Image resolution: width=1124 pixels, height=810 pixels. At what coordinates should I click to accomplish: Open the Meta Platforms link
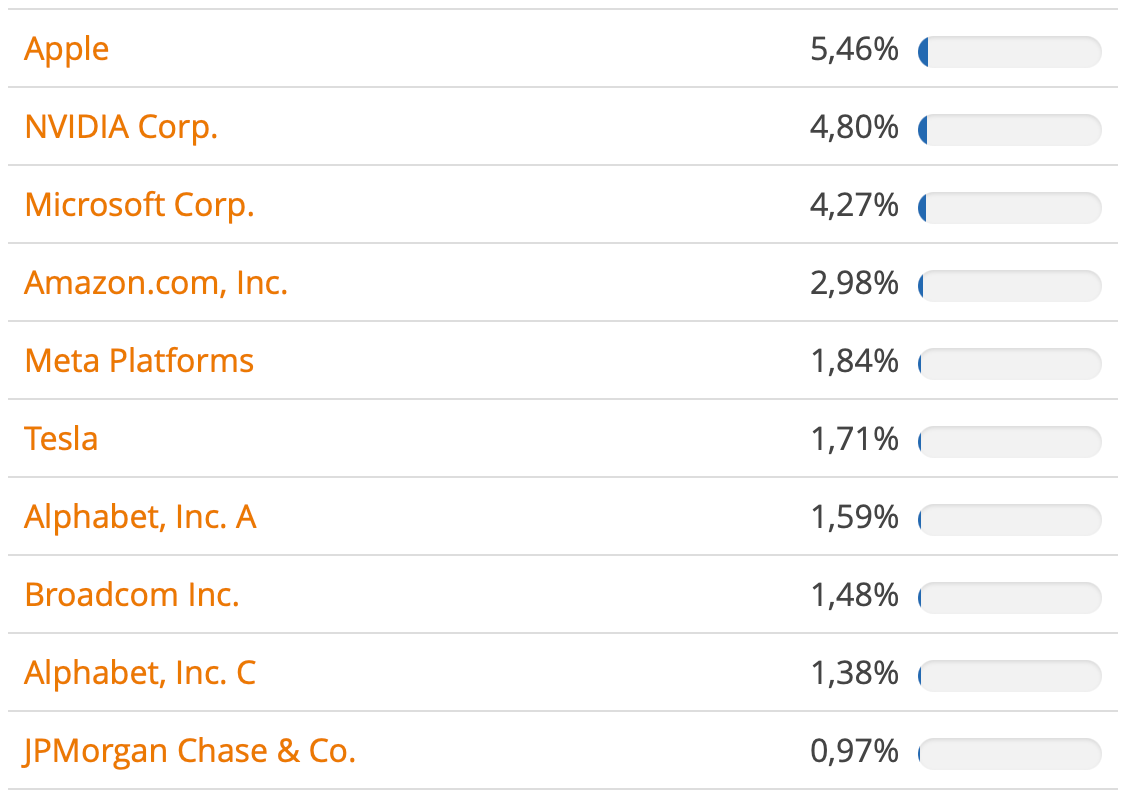tap(139, 361)
